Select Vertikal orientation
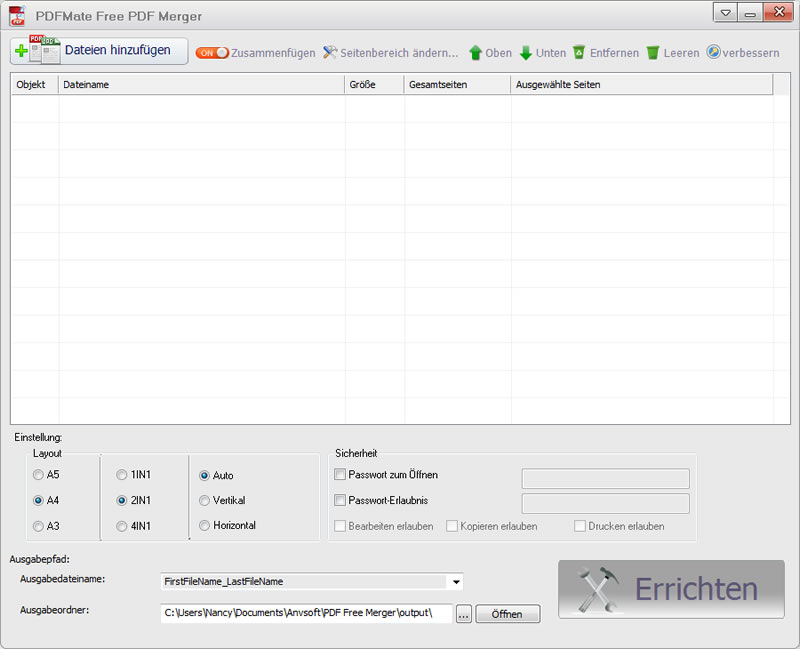This screenshot has height=649, width=800. (205, 501)
